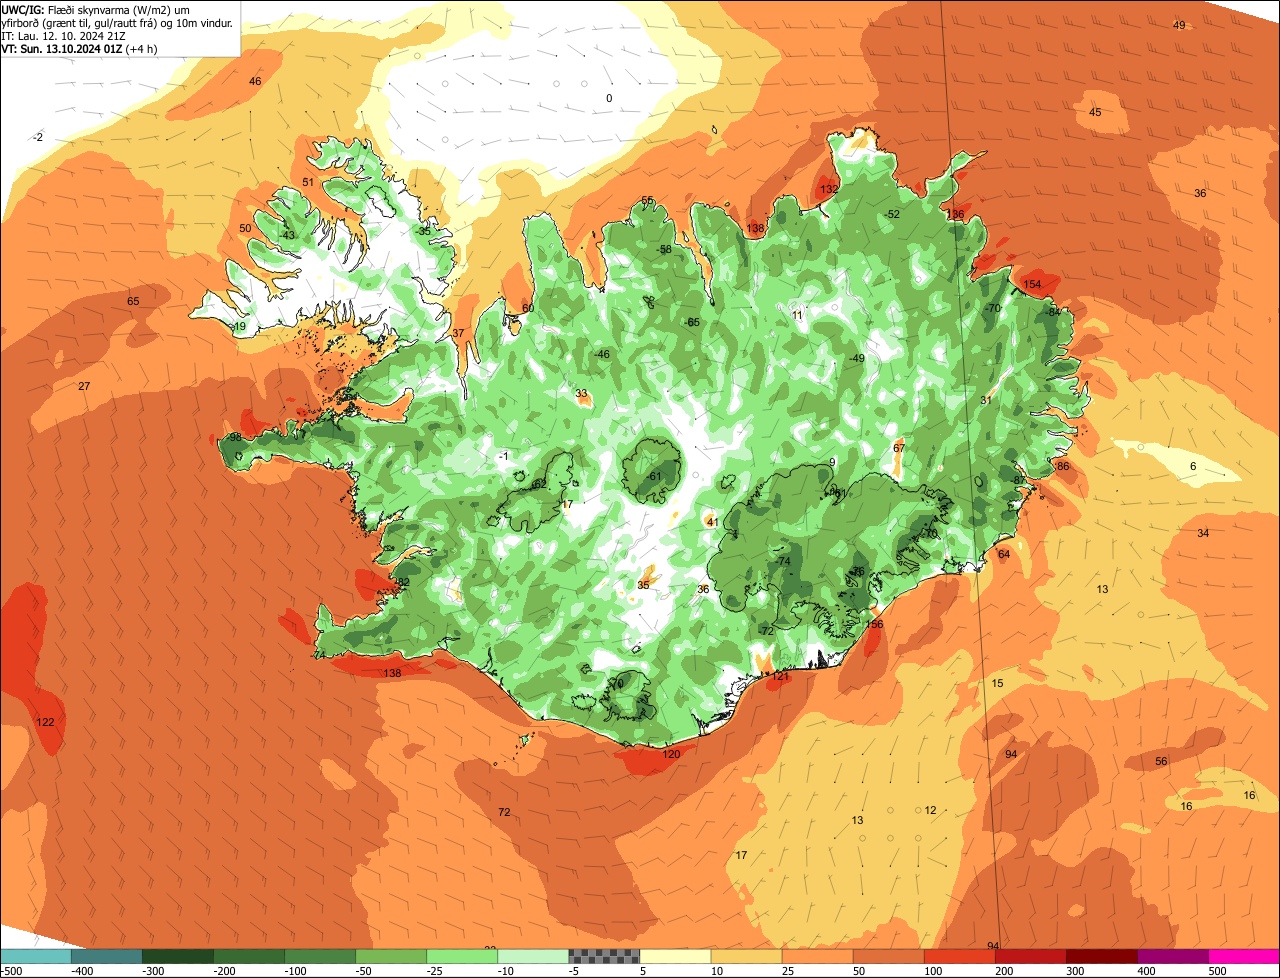Click the red swatch between 200 and 300
This screenshot has width=1280, height=978.
[x=1031, y=956]
